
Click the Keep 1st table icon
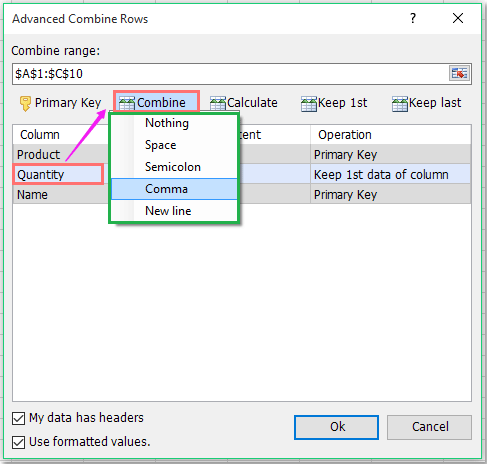pyautogui.click(x=309, y=103)
